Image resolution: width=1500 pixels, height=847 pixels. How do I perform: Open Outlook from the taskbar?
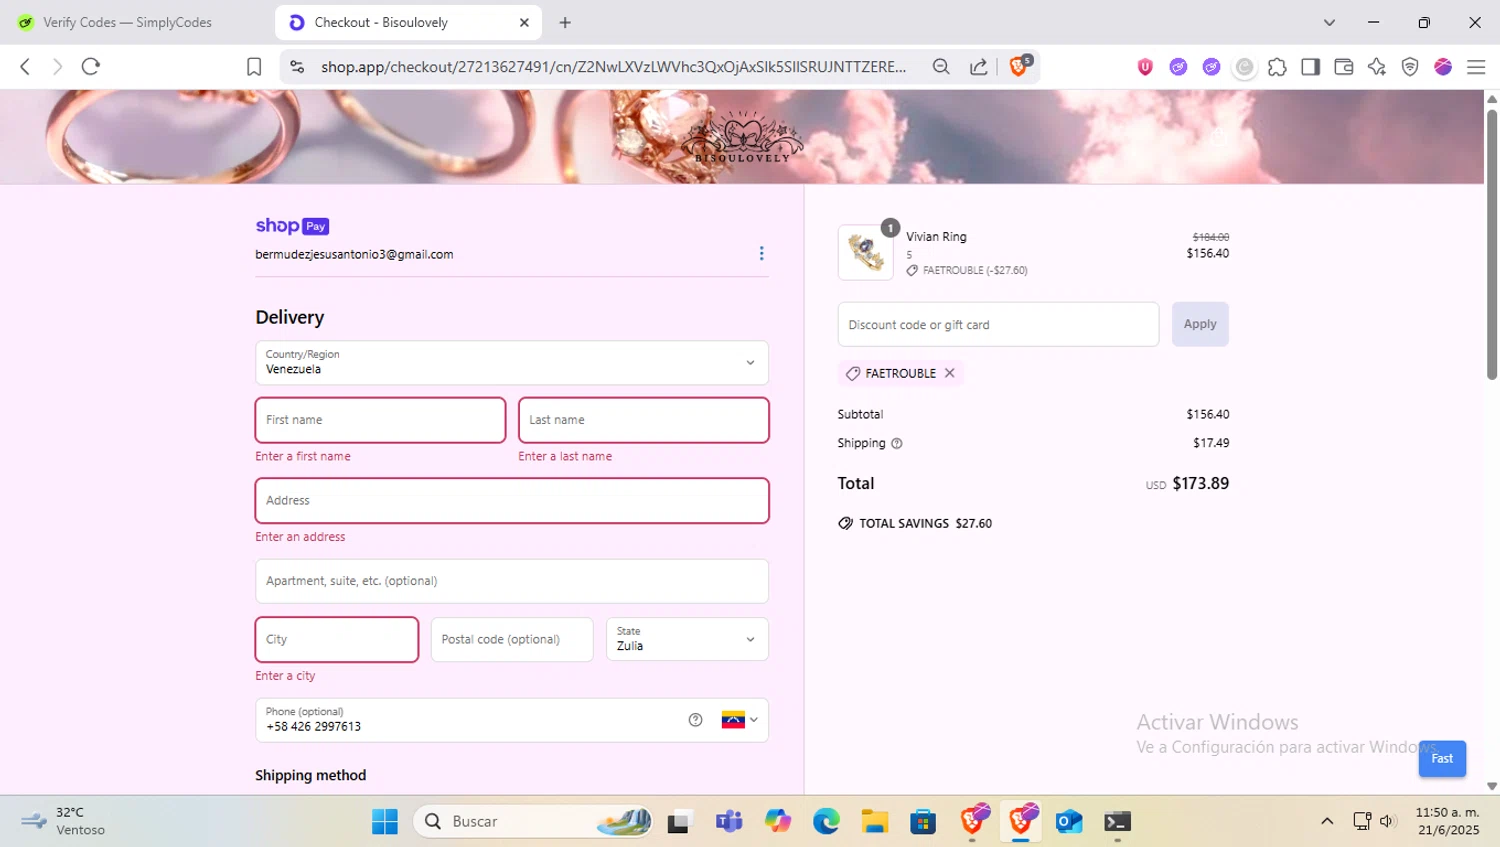pos(1069,821)
